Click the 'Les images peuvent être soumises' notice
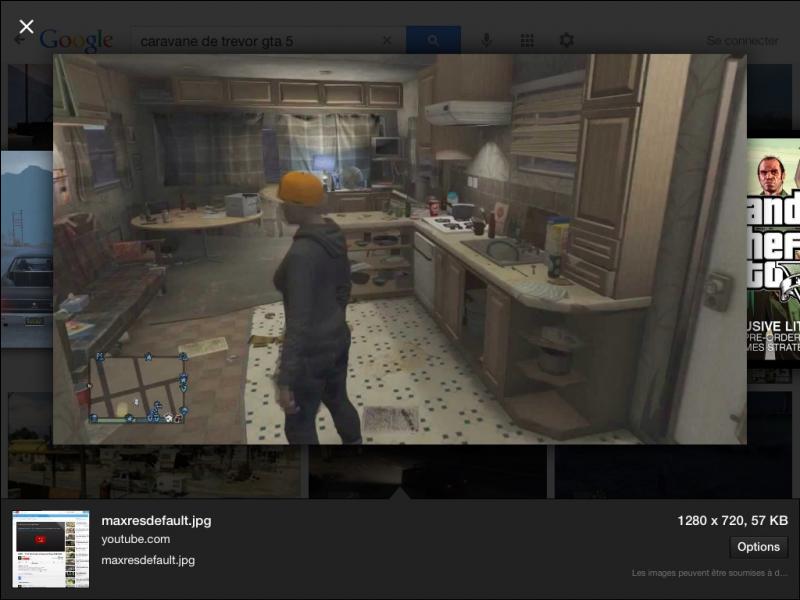Image resolution: width=800 pixels, height=600 pixels. tap(709, 573)
